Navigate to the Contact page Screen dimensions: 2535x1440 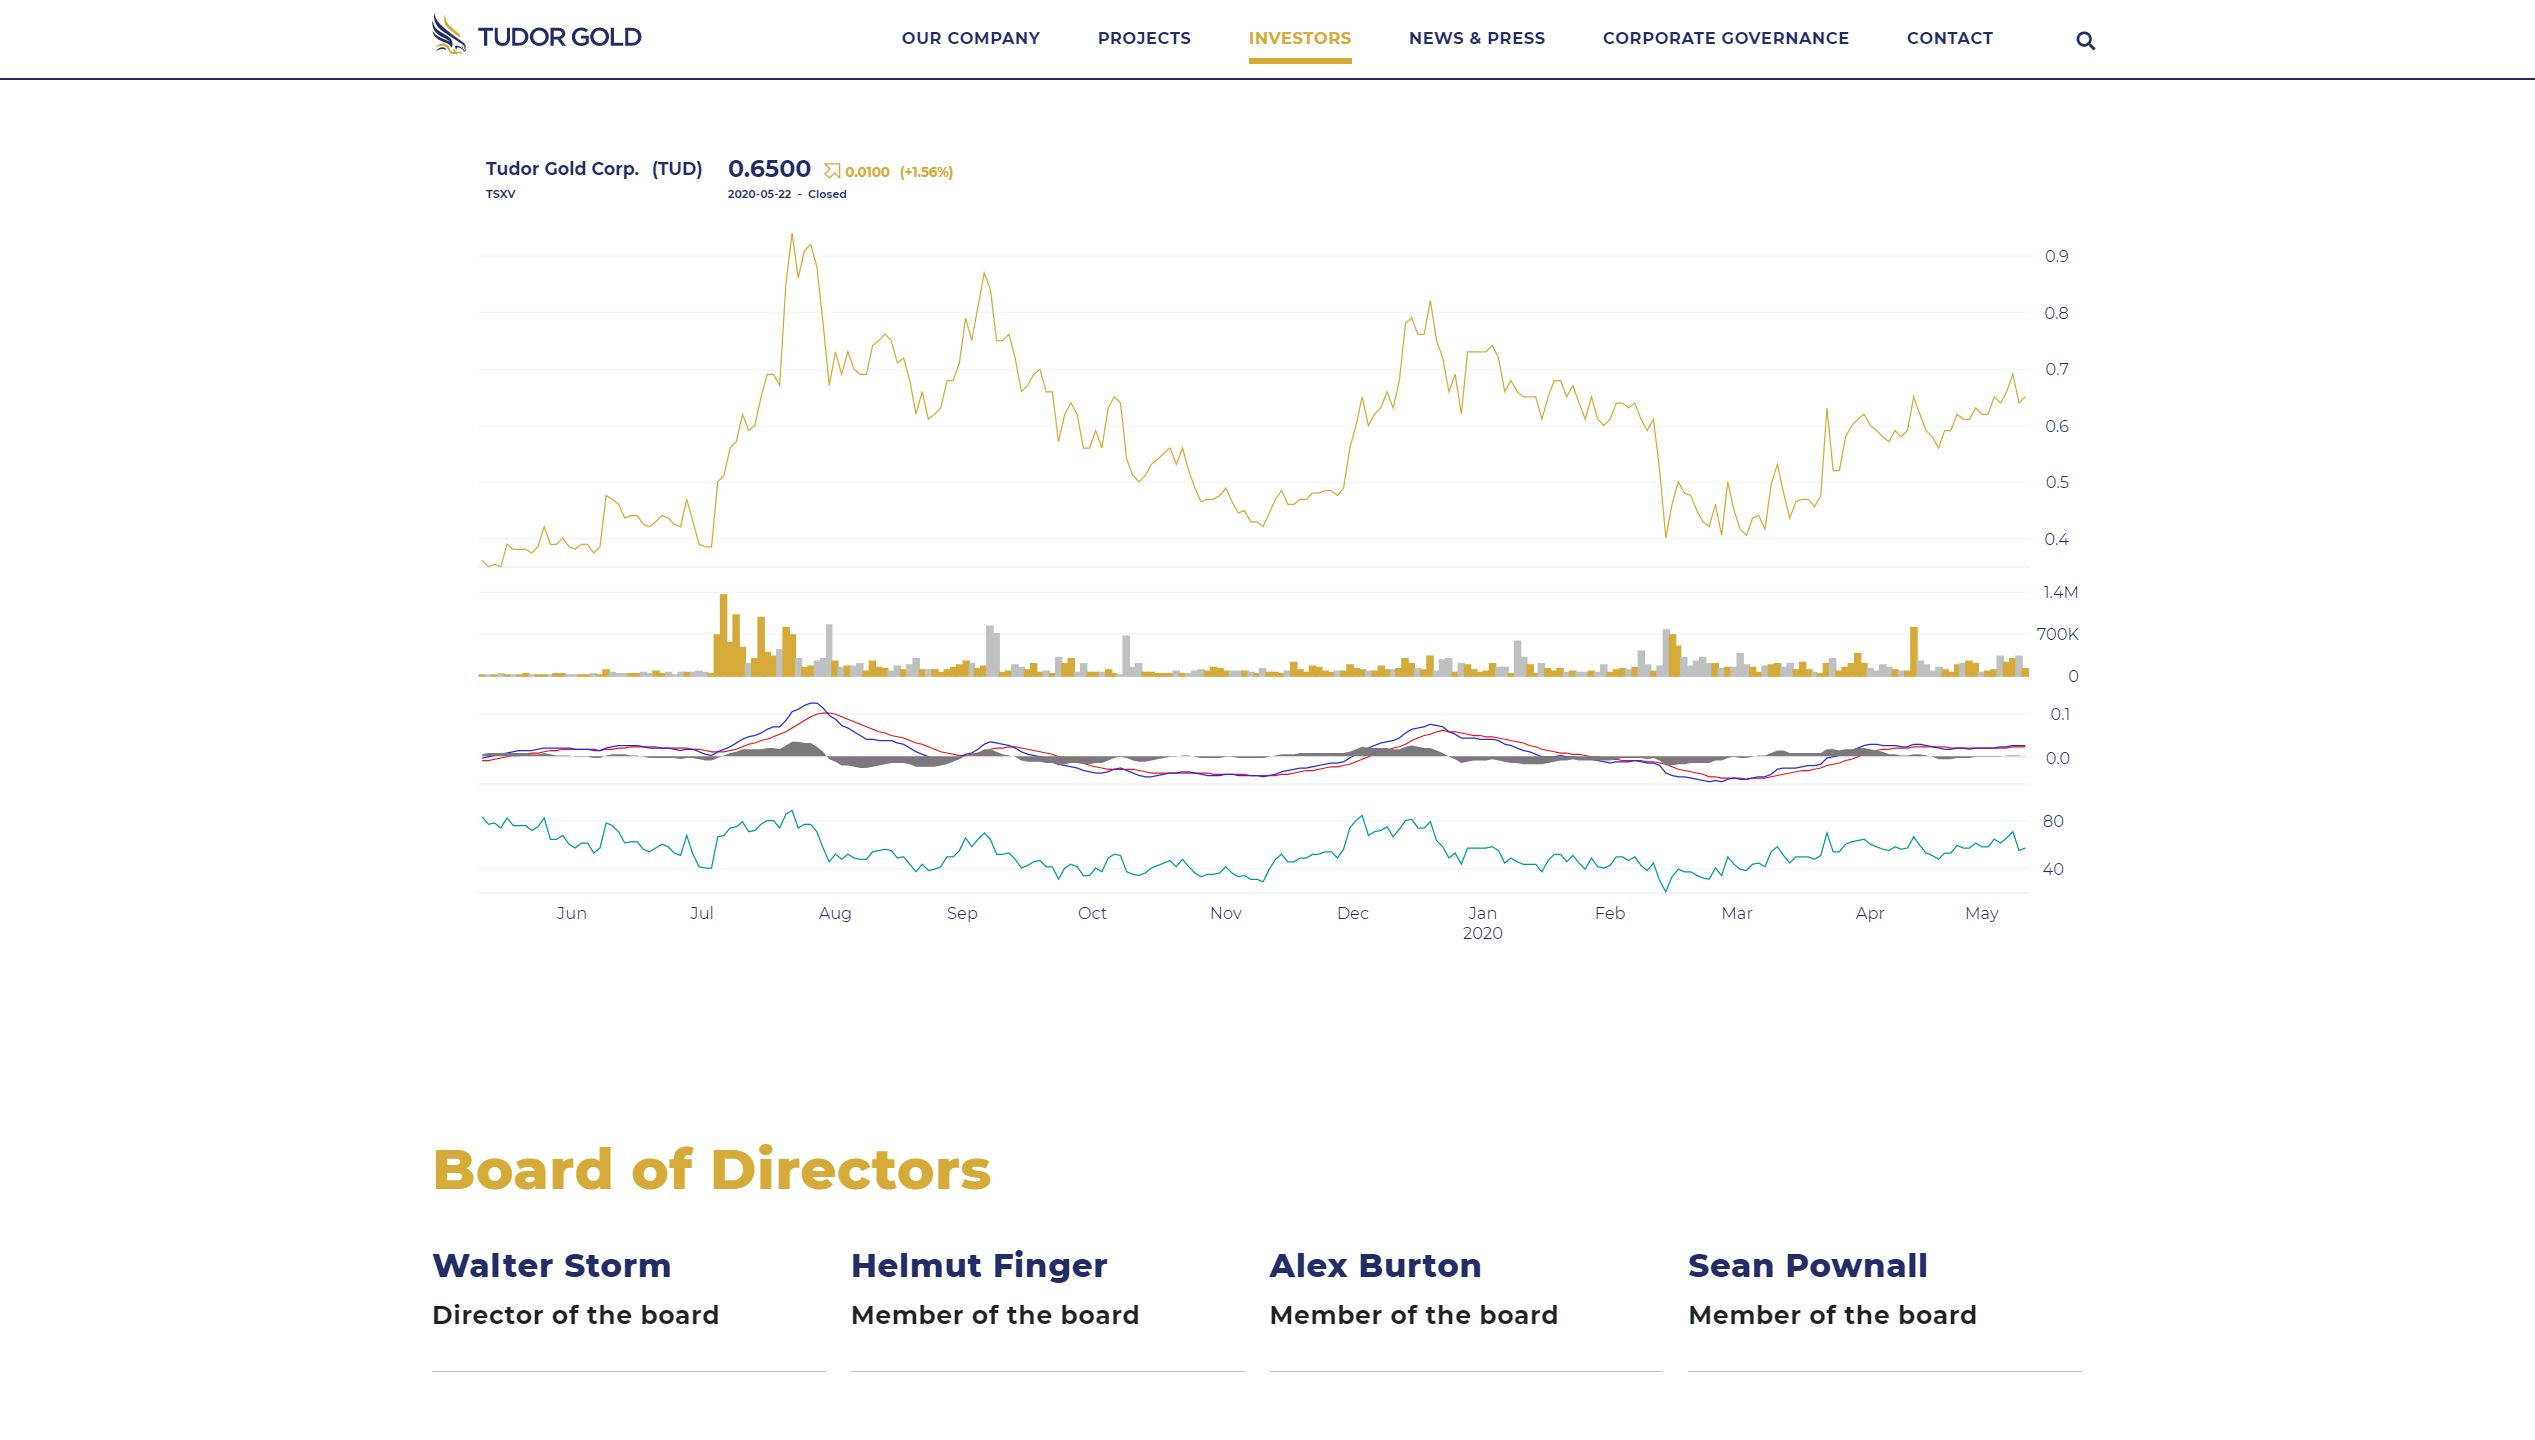(1949, 38)
